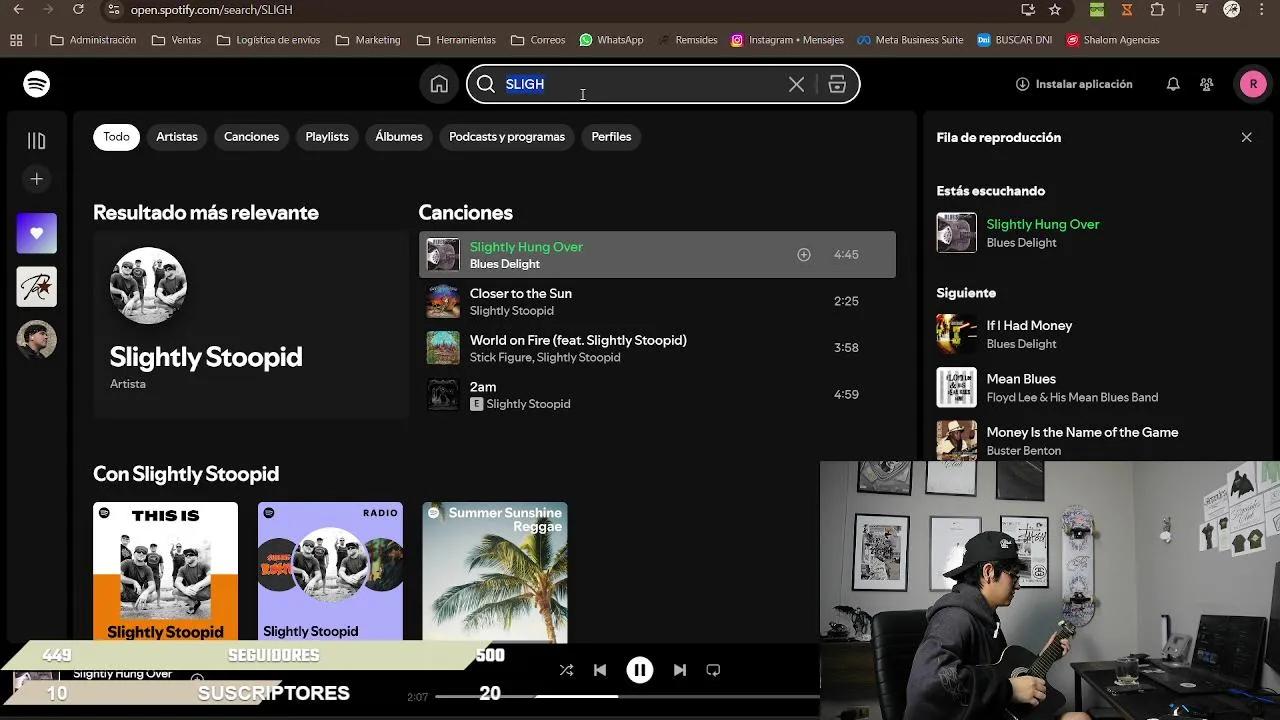Open Stick Figure artist link

click(x=500, y=358)
